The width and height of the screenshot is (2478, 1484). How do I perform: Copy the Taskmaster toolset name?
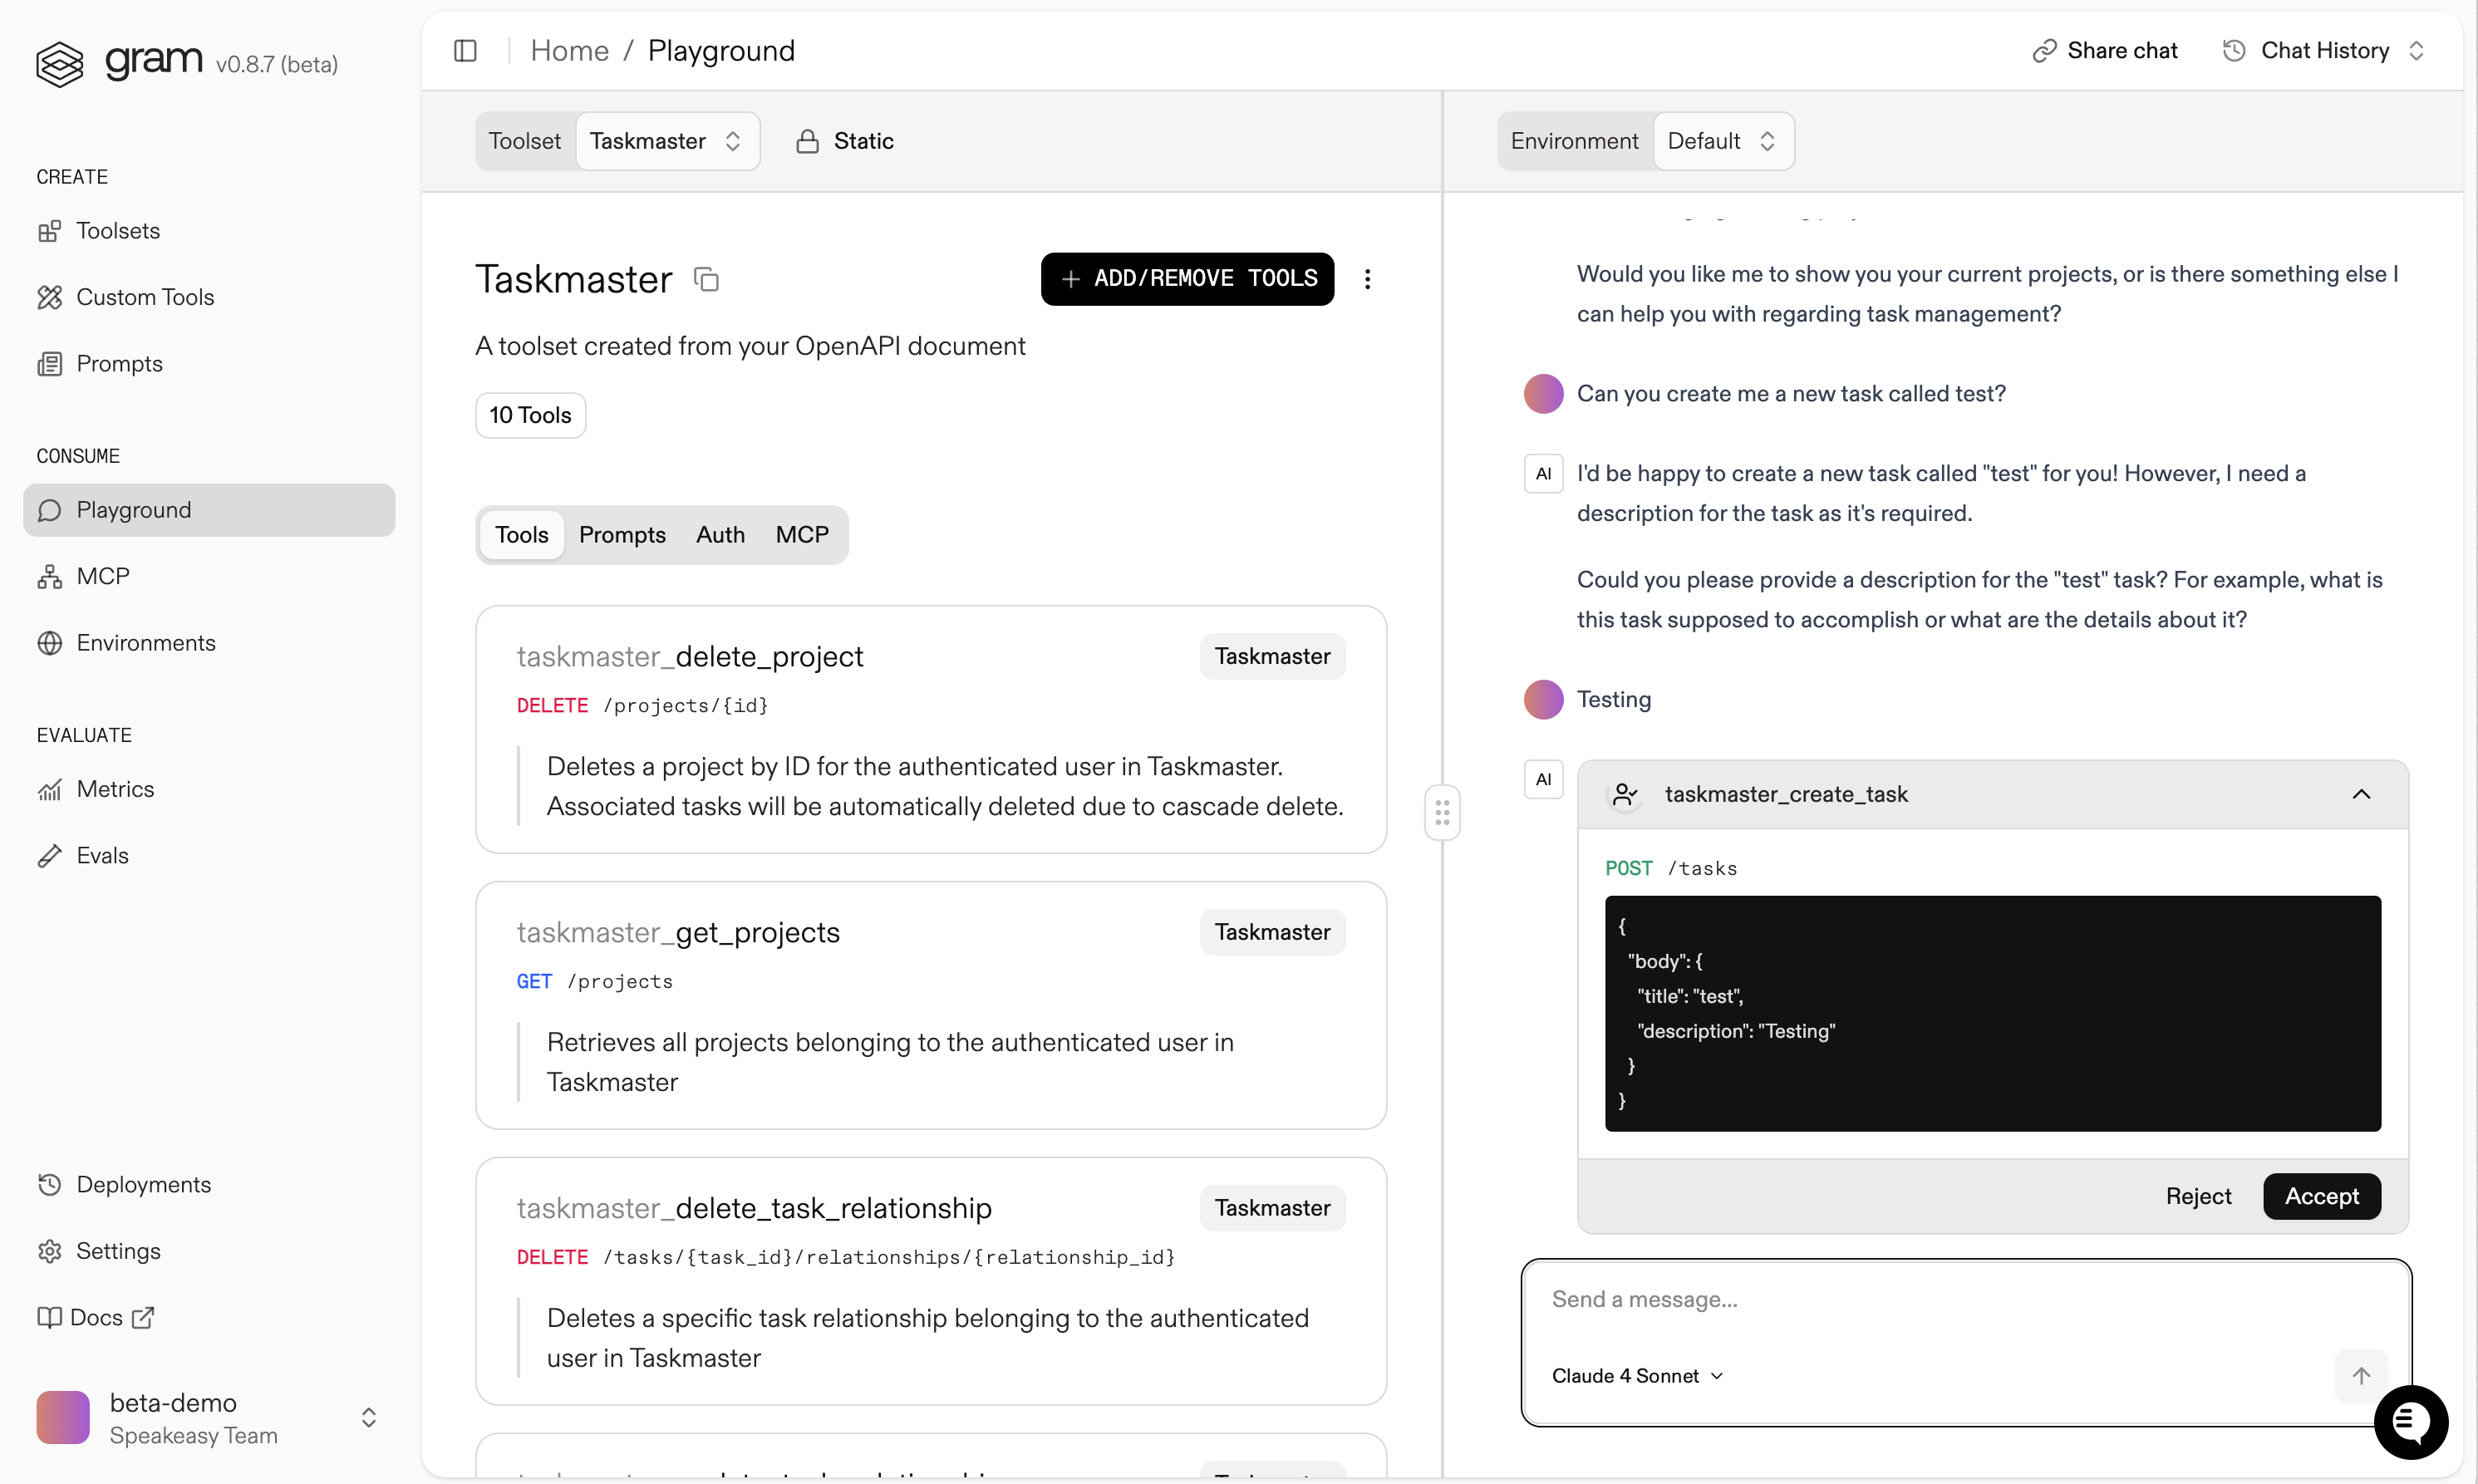[x=707, y=279]
